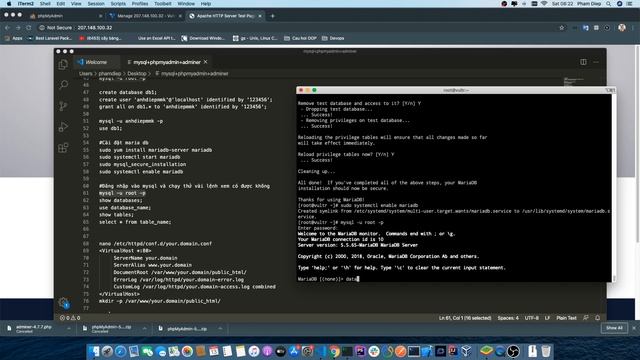Change end of line sequence LF
This screenshot has height=360, width=640.
point(547,318)
